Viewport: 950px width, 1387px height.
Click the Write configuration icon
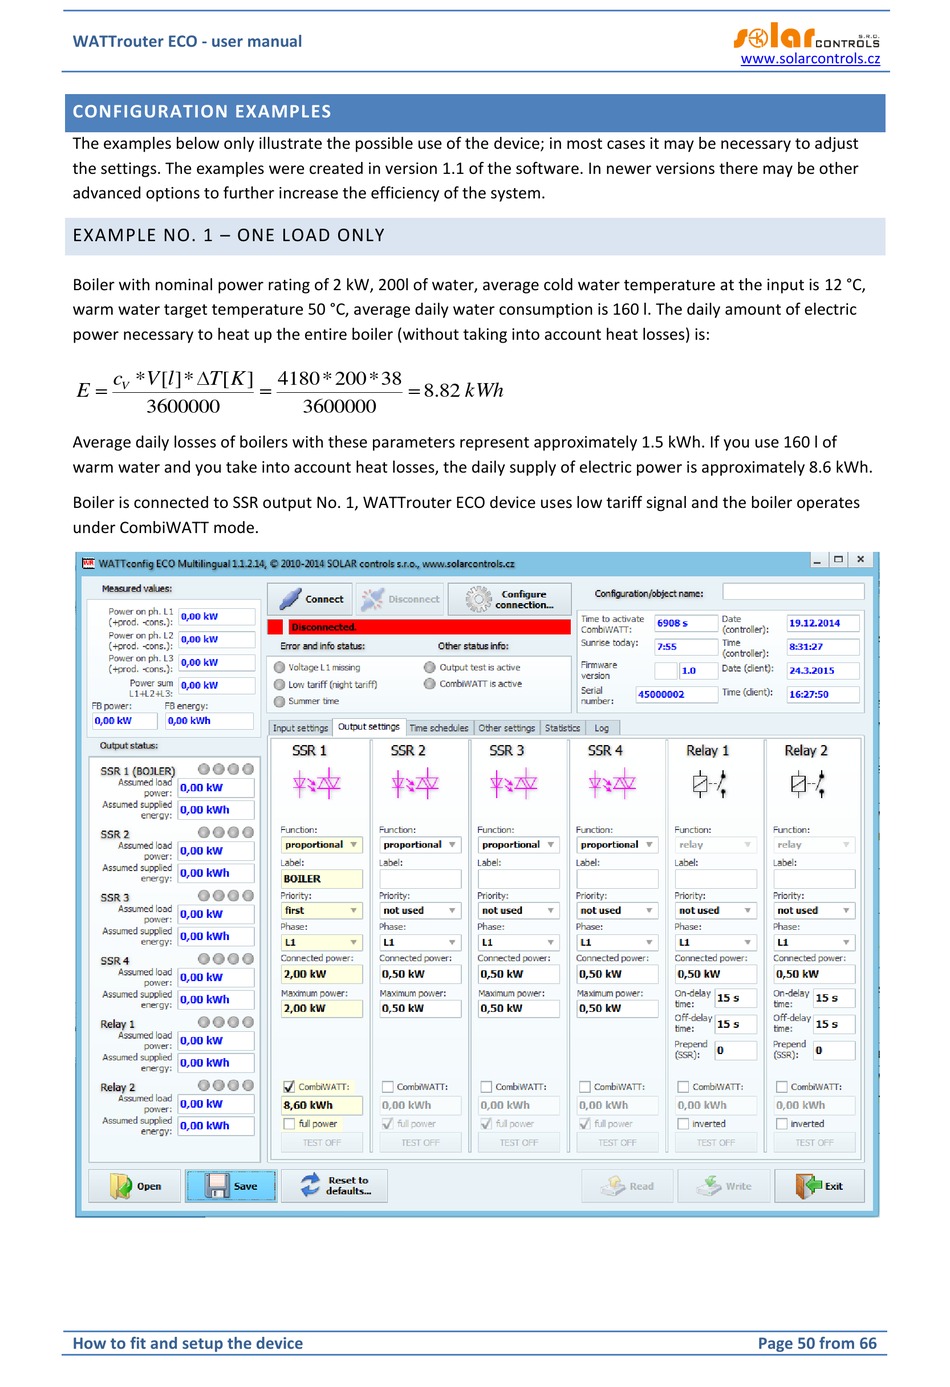click(709, 1186)
